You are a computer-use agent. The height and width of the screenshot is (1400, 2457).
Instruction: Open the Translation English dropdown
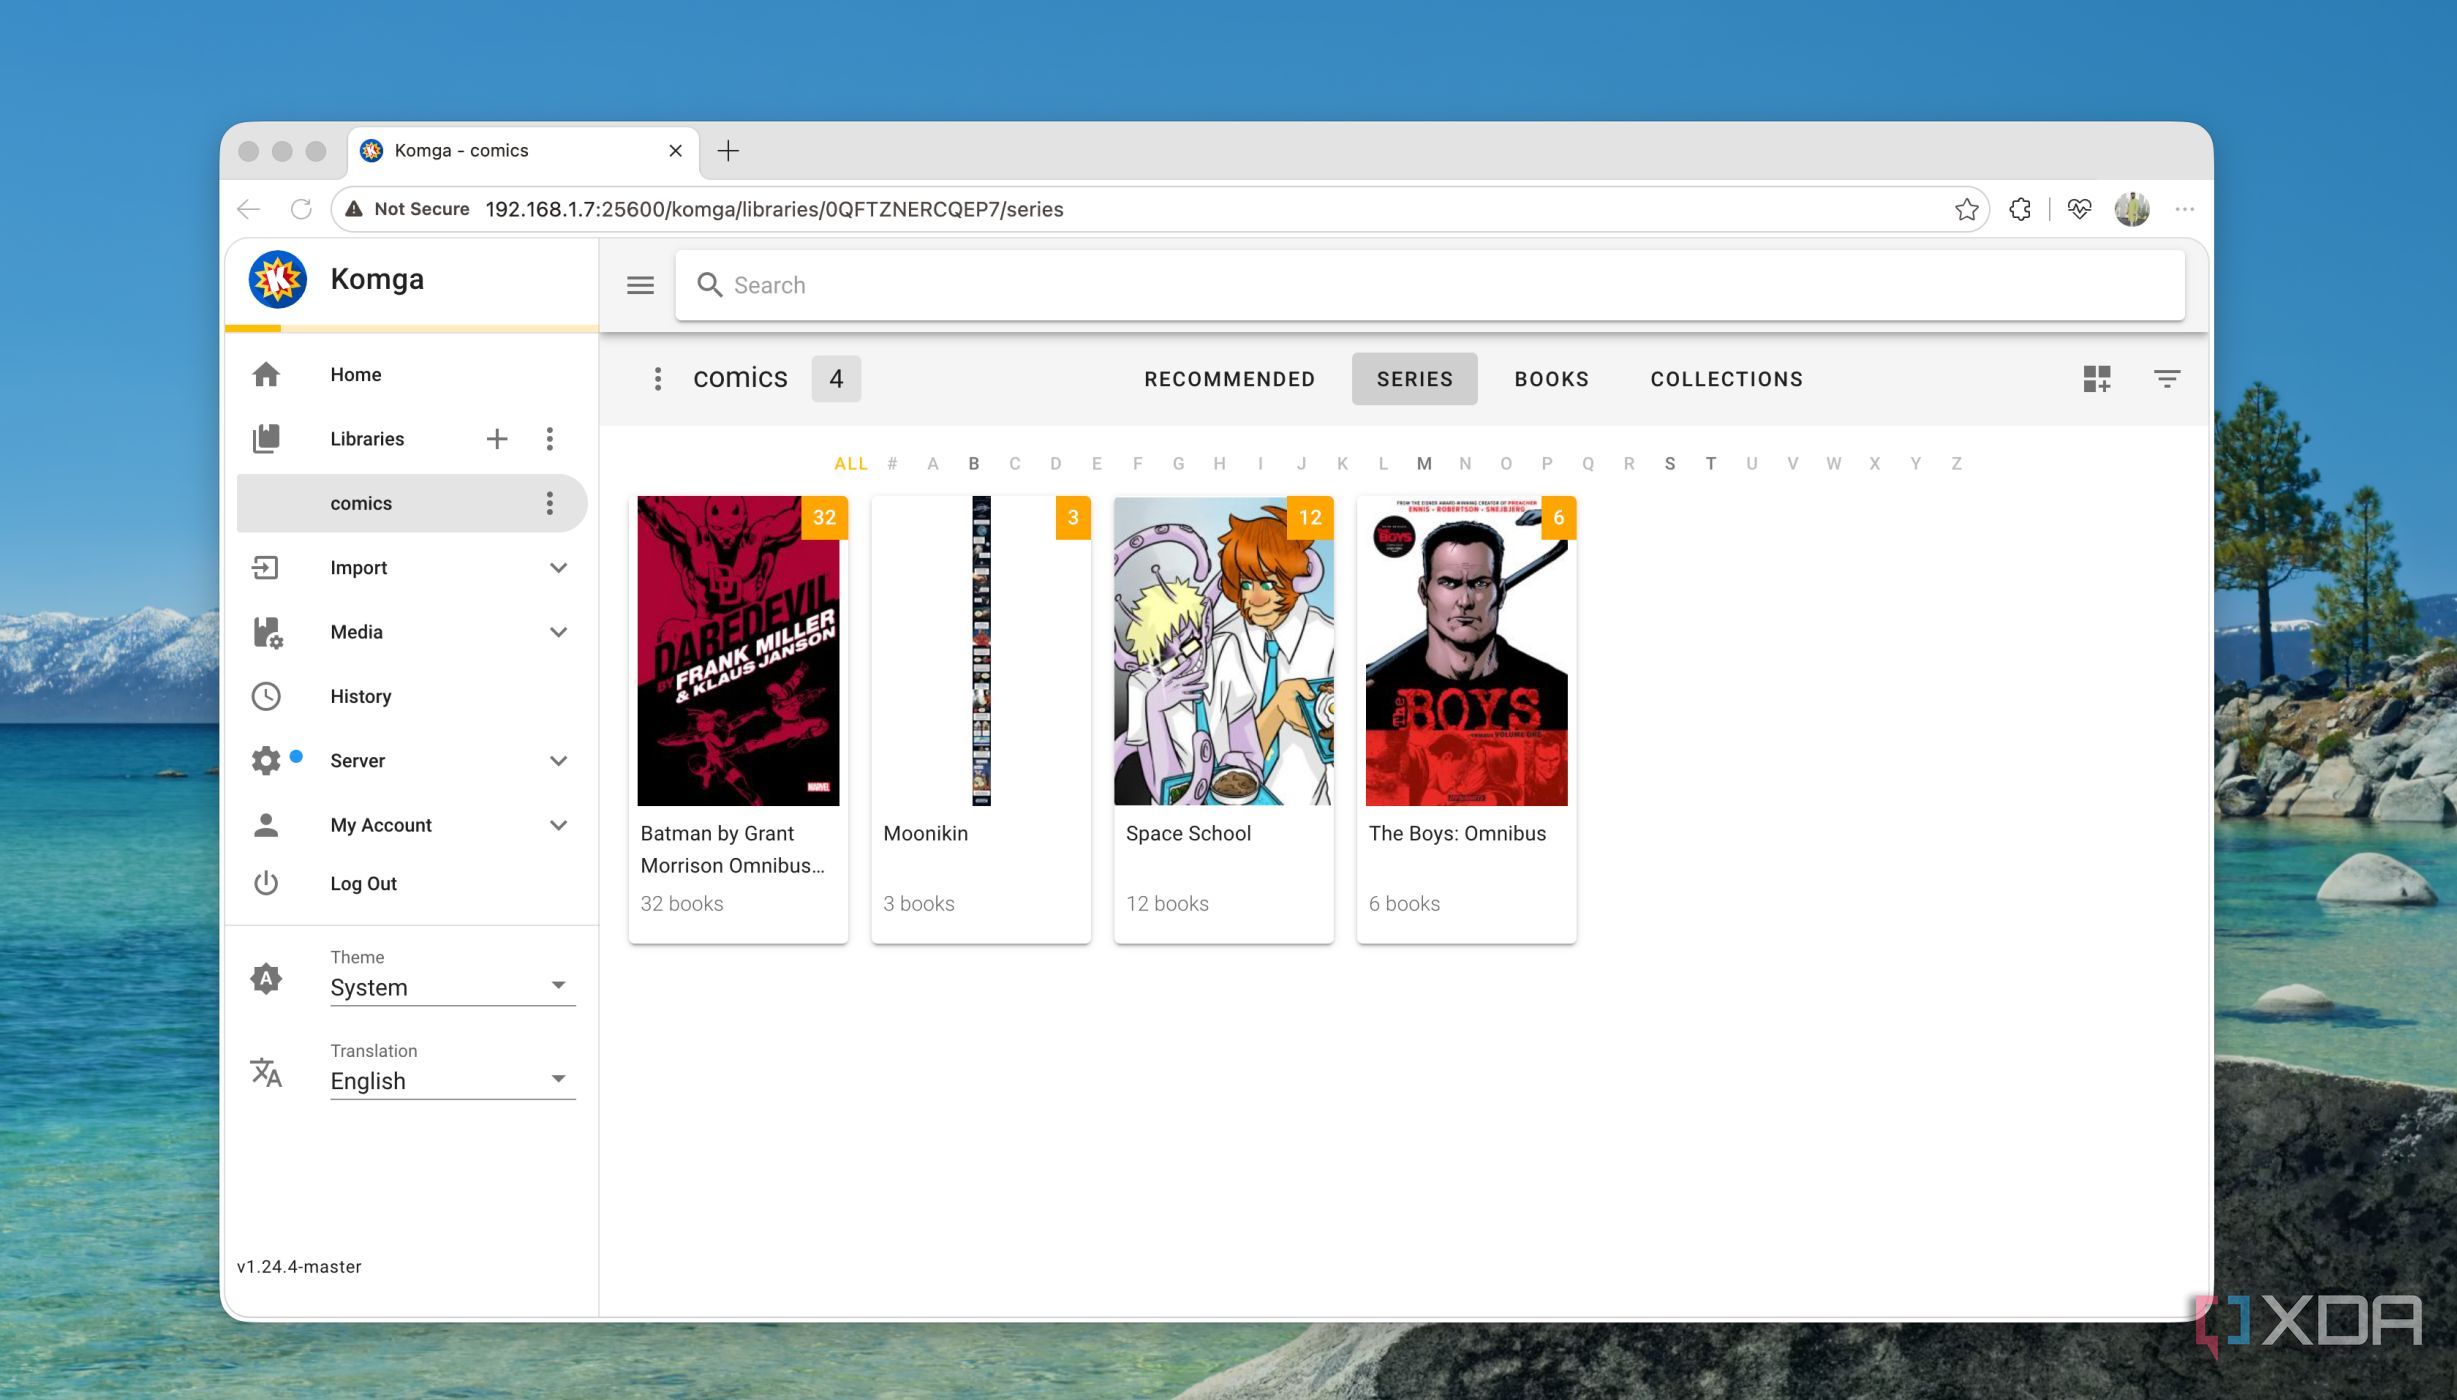(x=453, y=1081)
